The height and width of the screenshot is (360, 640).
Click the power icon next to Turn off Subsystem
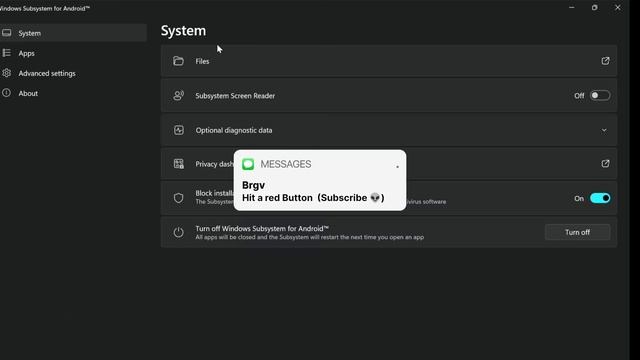[x=178, y=232]
